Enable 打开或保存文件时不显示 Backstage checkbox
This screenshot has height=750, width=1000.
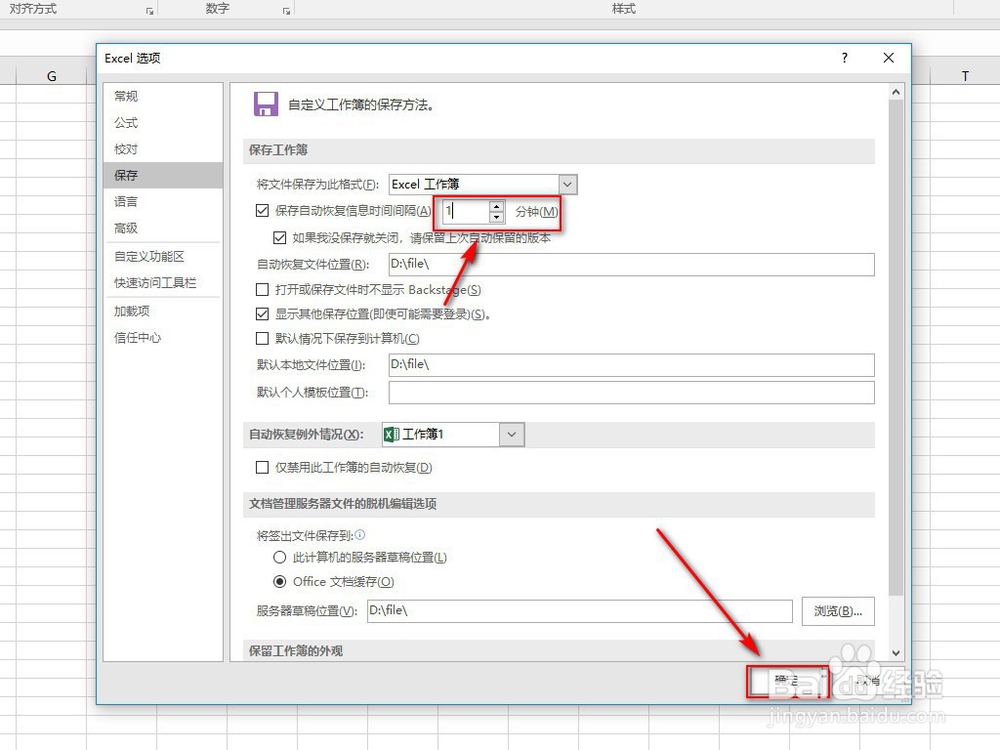[261, 290]
